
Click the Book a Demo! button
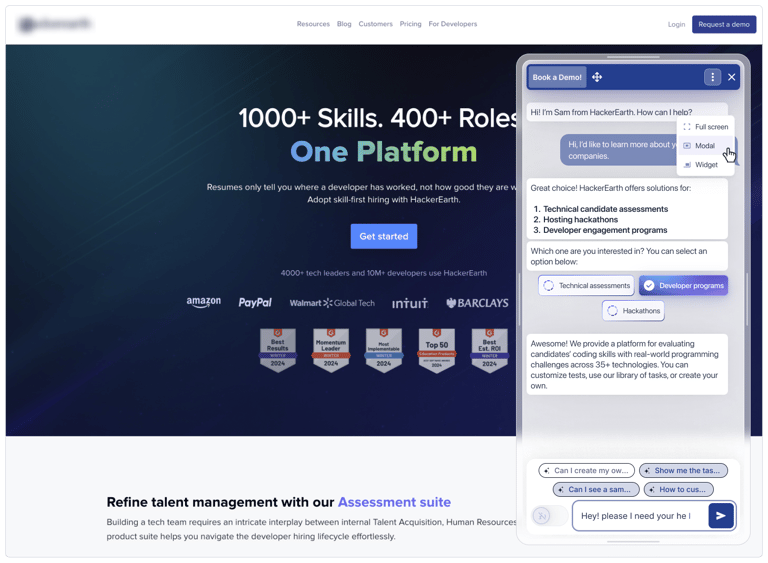coord(557,77)
